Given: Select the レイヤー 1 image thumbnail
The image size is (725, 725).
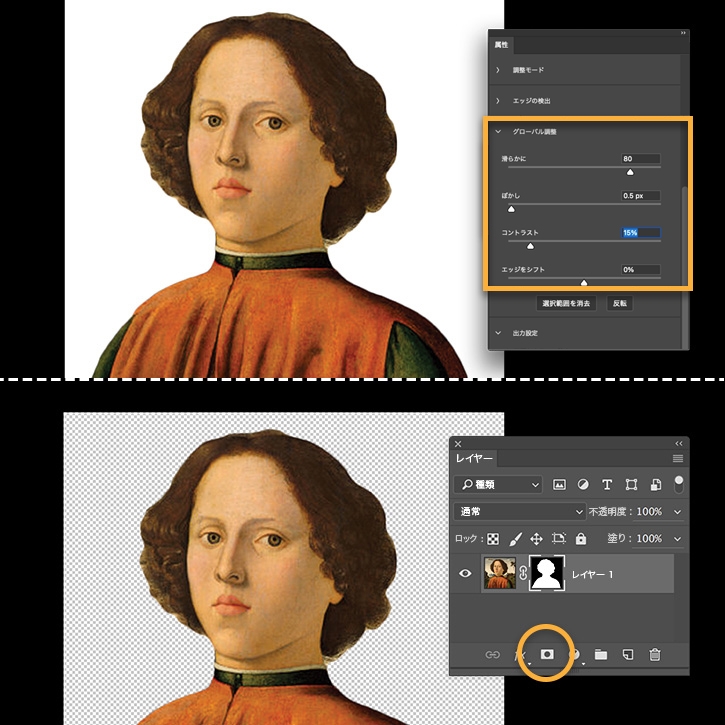Looking at the screenshot, I should pos(499,573).
